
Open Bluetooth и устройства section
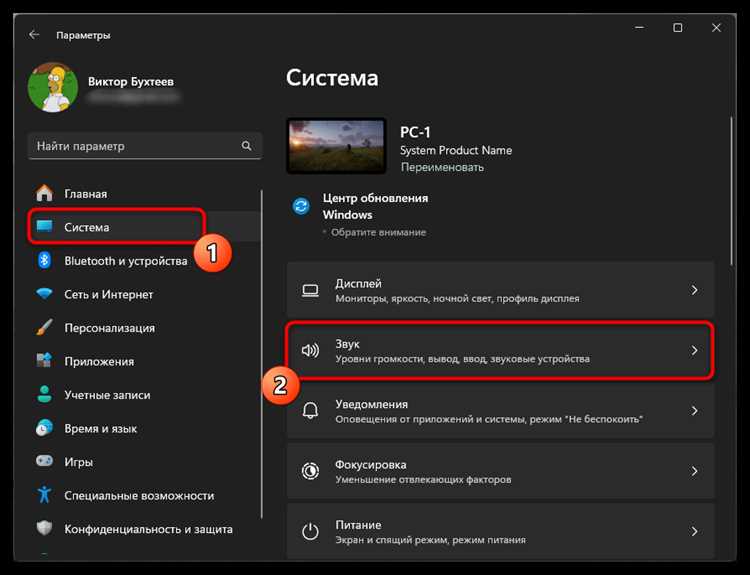pos(144,261)
